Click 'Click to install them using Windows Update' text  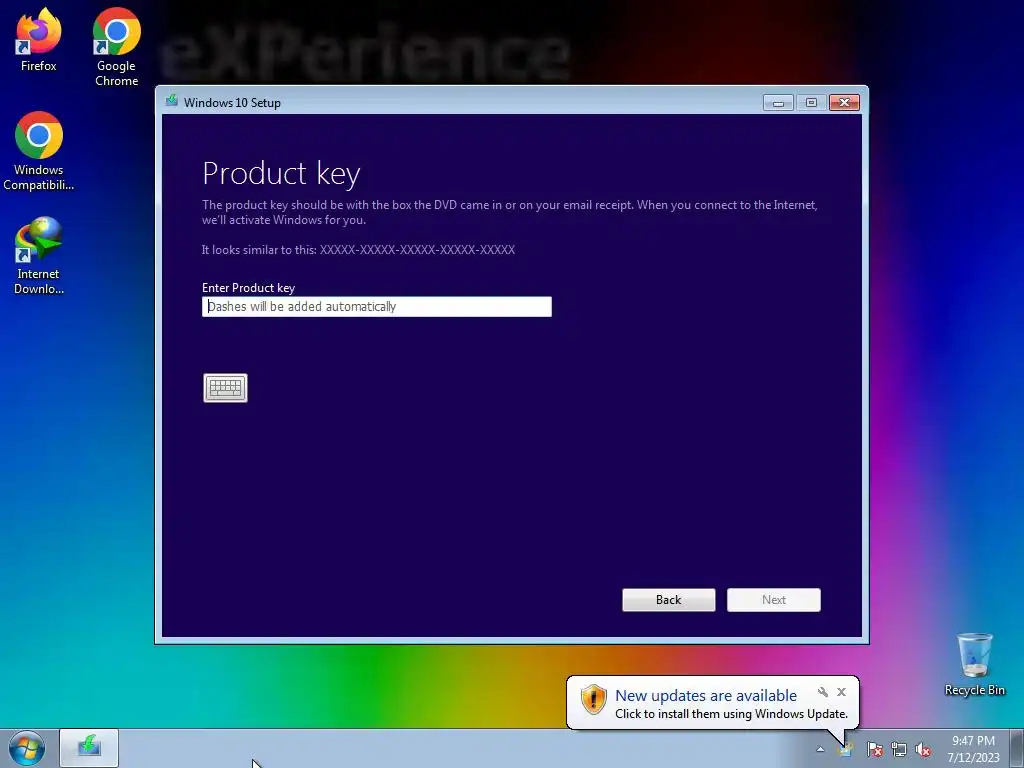coord(731,714)
